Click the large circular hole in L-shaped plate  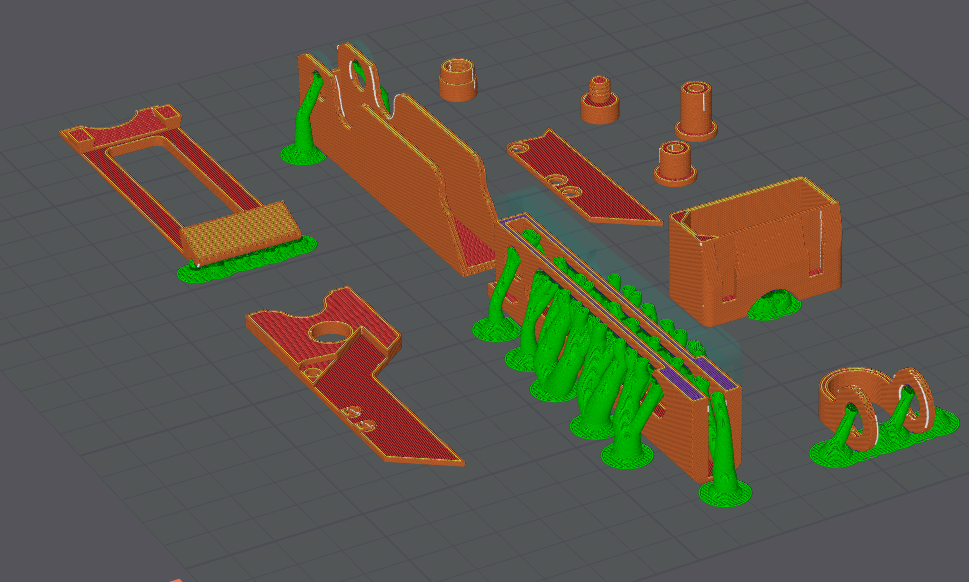click(x=329, y=334)
